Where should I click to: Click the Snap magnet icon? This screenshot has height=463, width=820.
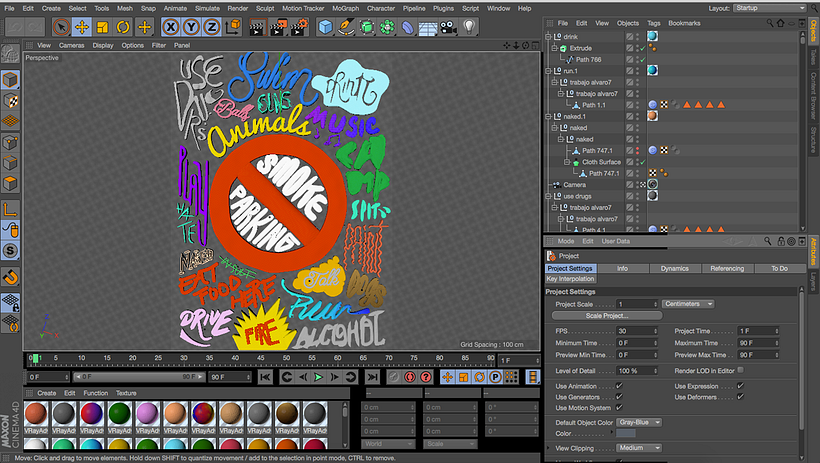(10, 277)
